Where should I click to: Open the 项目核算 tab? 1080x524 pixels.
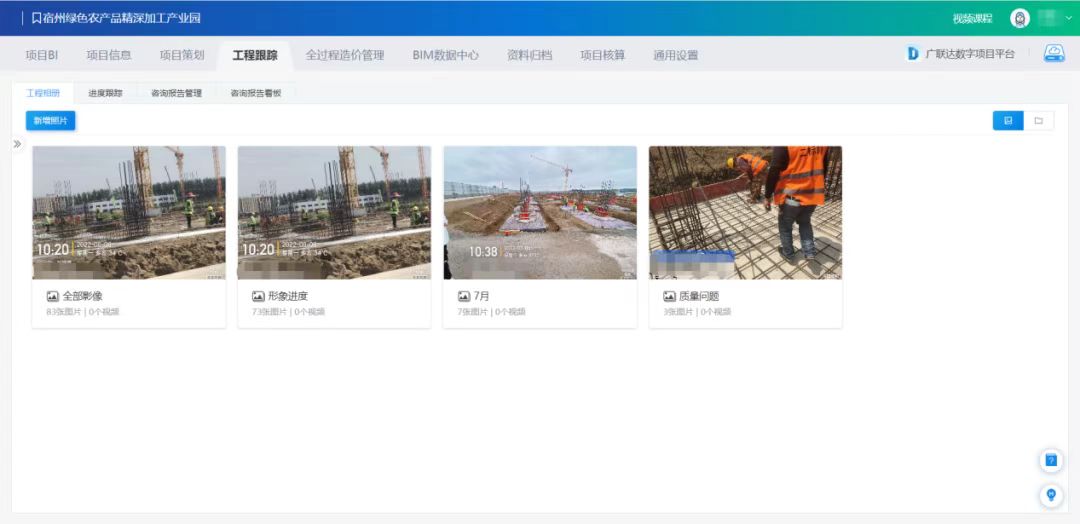coord(603,56)
